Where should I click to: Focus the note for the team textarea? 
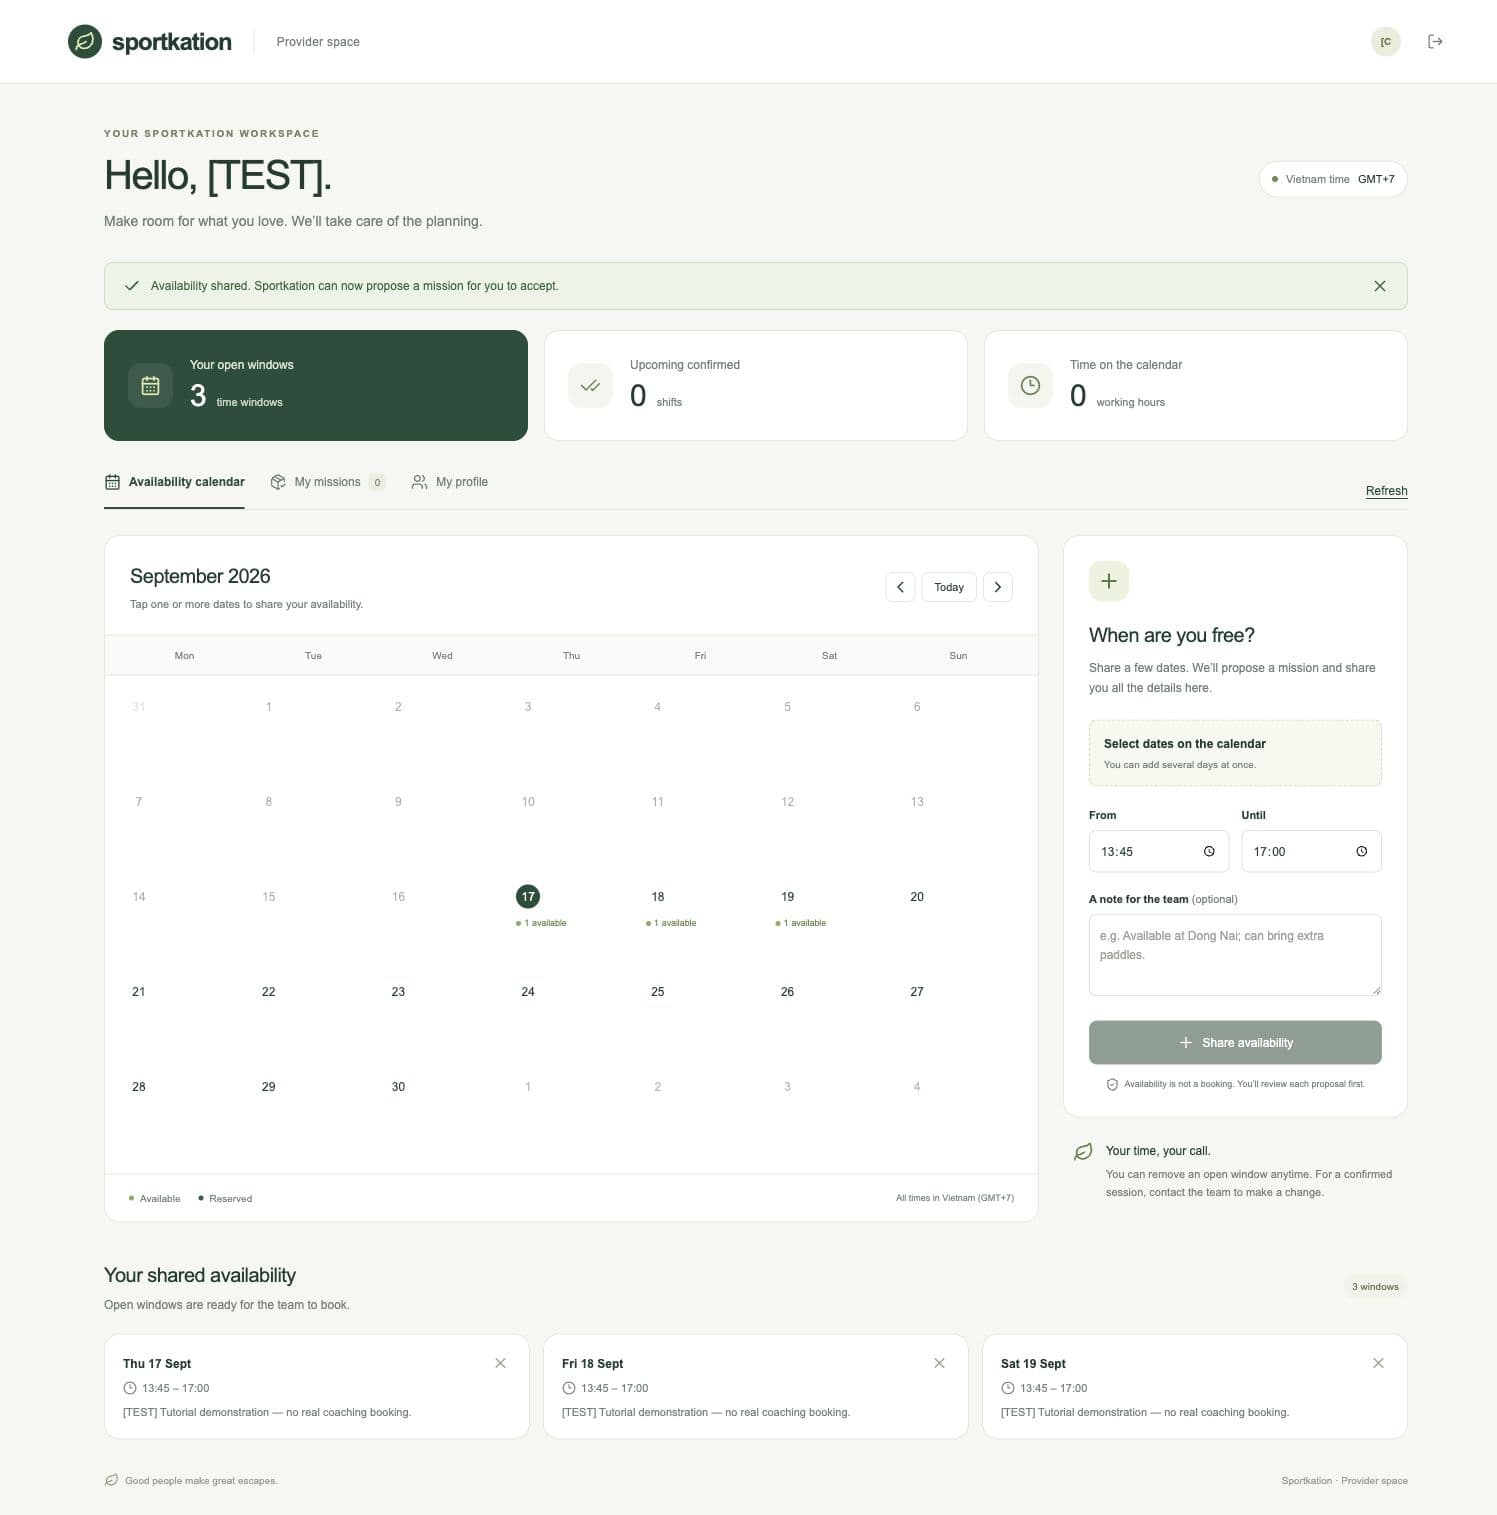pos(1235,955)
